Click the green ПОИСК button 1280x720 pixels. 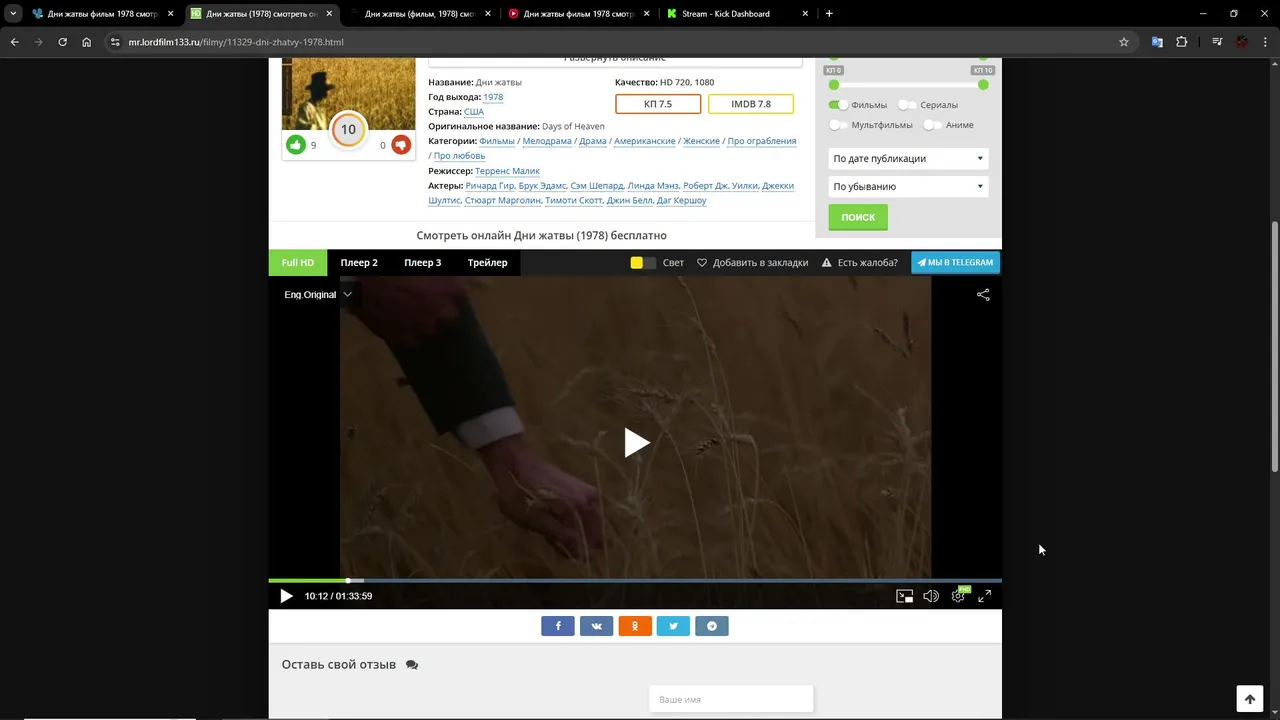858,217
